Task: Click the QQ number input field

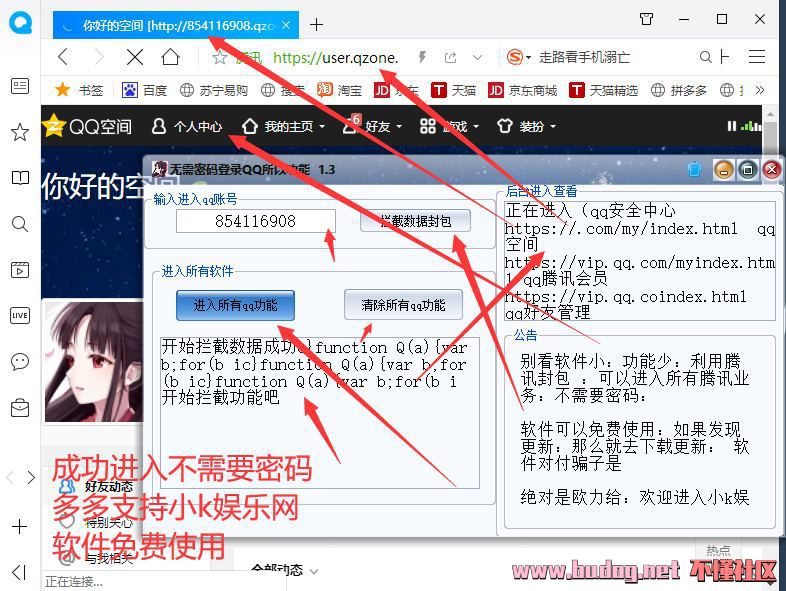Action: click(255, 221)
